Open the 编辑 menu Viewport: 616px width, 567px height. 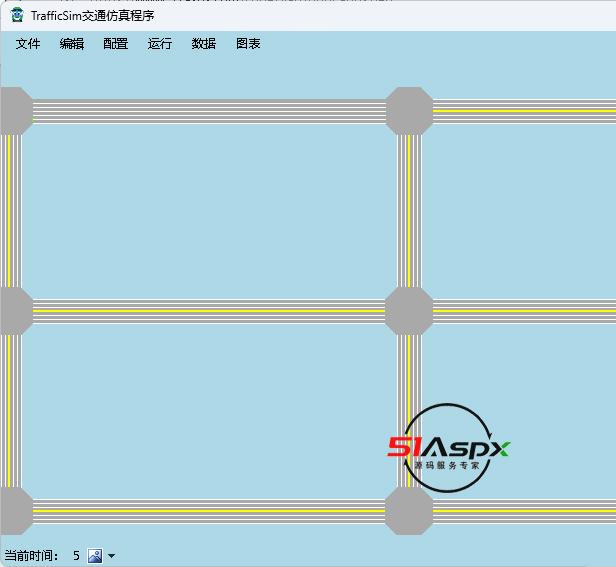click(72, 44)
